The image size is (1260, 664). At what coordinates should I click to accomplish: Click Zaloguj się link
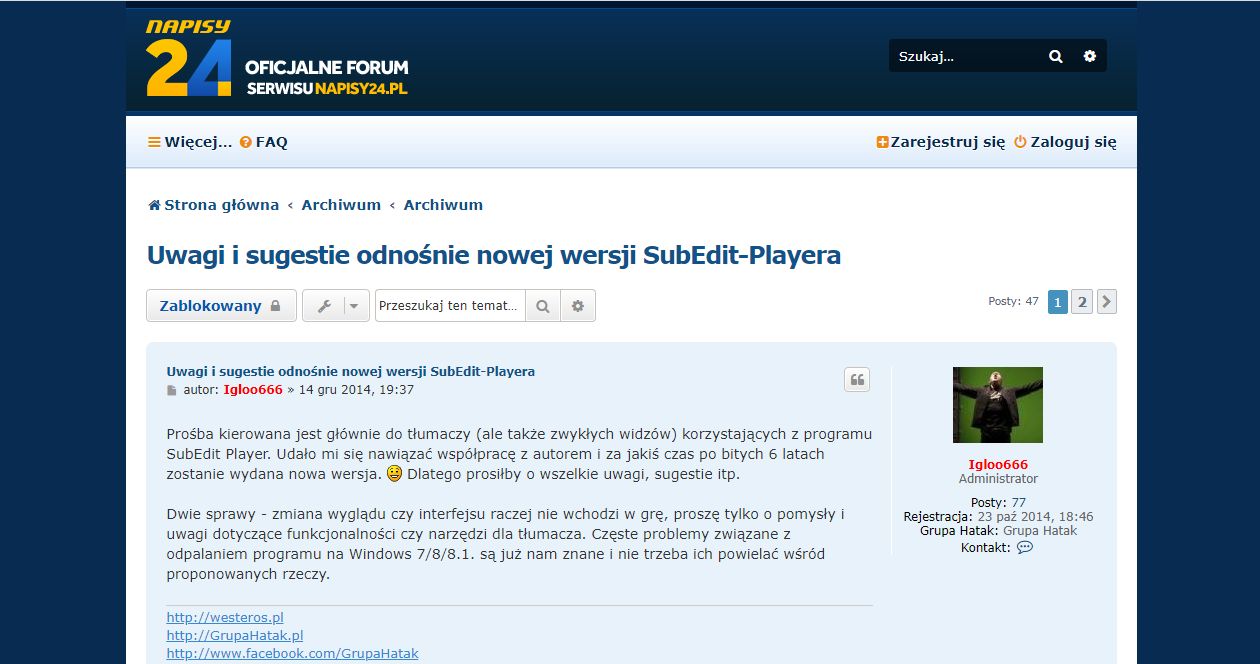pos(1065,142)
